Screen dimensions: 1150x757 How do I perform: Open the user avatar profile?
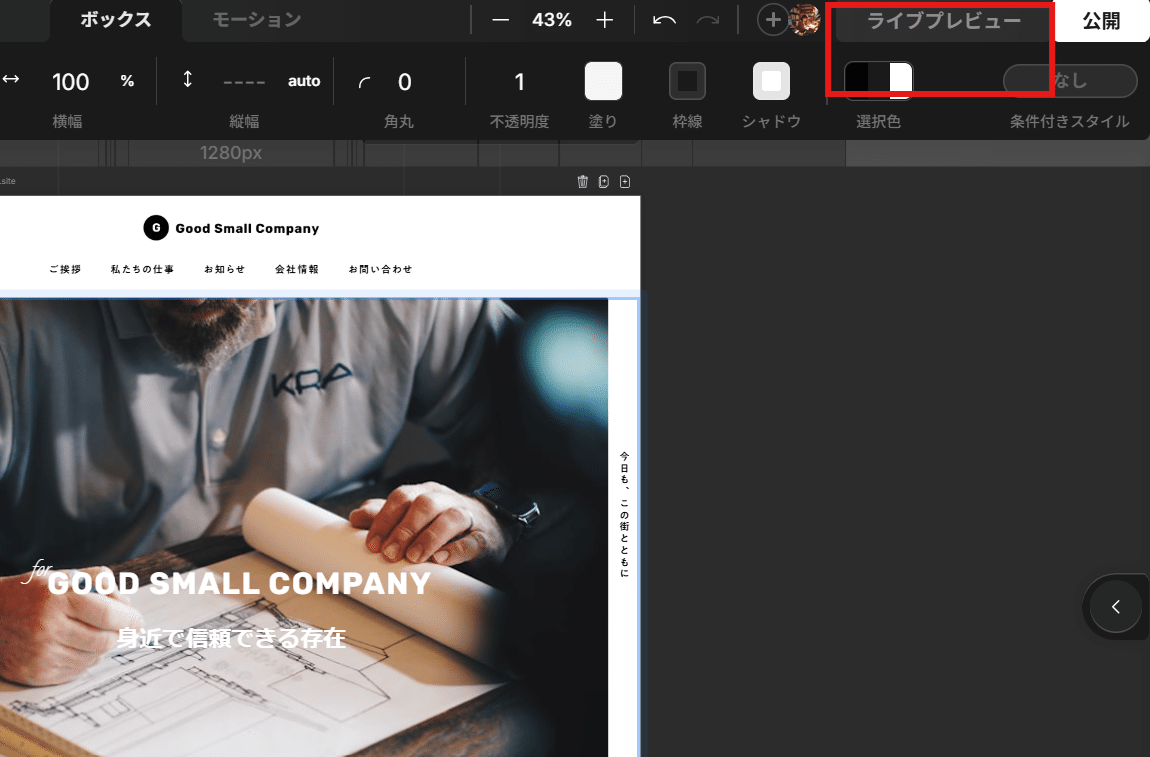pyautogui.click(x=805, y=21)
